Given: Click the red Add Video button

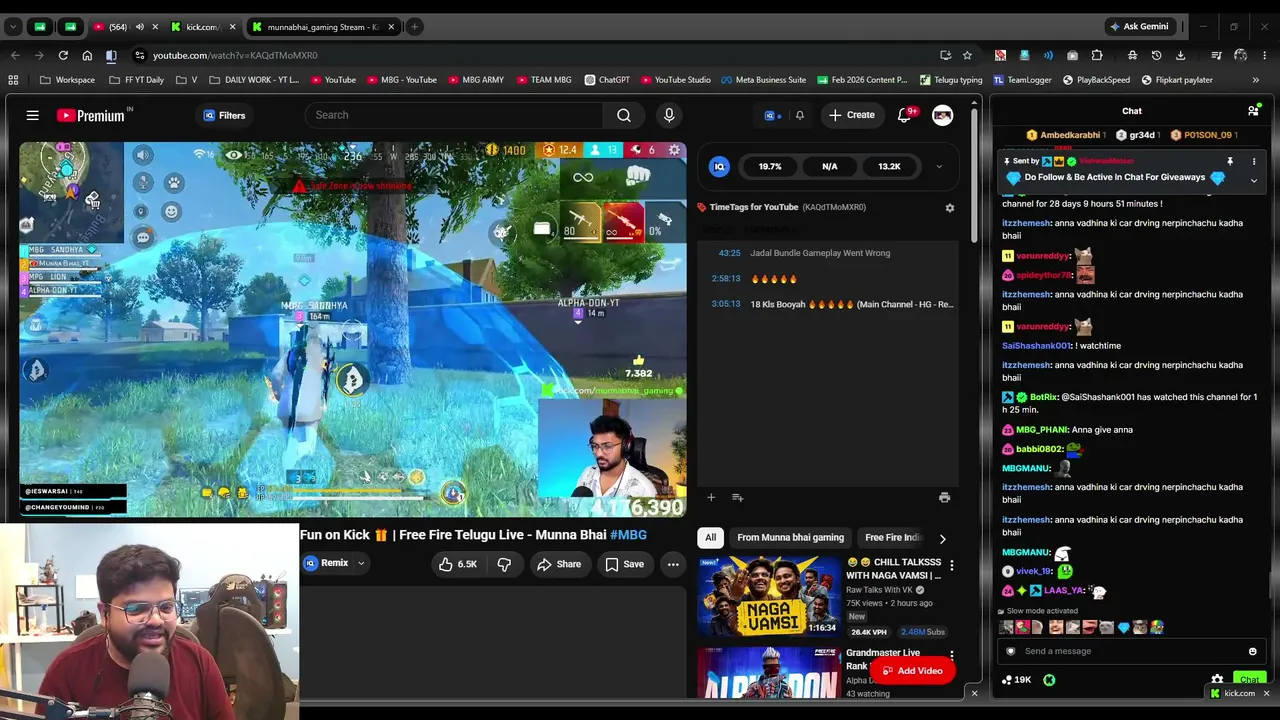Looking at the screenshot, I should 911,671.
